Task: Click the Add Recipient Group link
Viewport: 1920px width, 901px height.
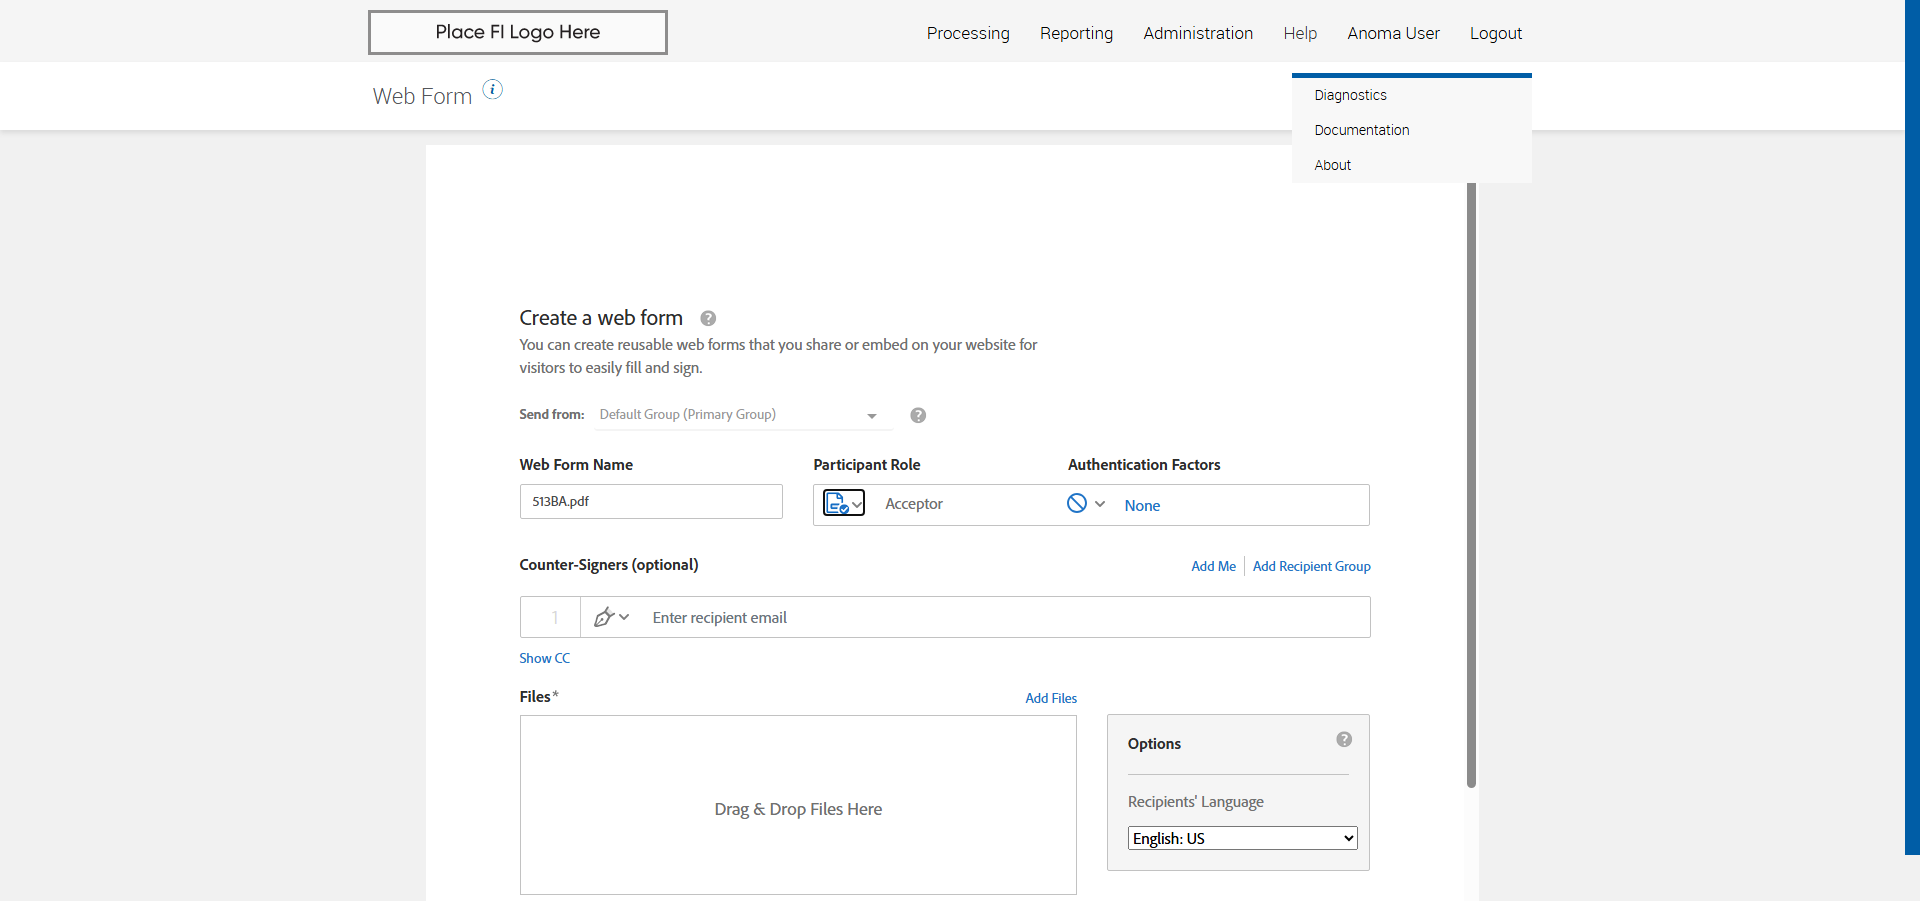Action: pyautogui.click(x=1311, y=566)
